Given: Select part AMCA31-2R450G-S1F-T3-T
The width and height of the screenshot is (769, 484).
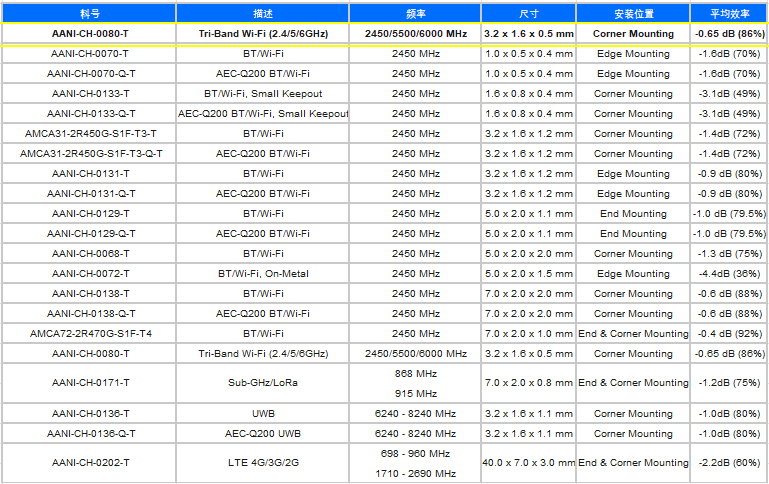Looking at the screenshot, I should coord(90,134).
